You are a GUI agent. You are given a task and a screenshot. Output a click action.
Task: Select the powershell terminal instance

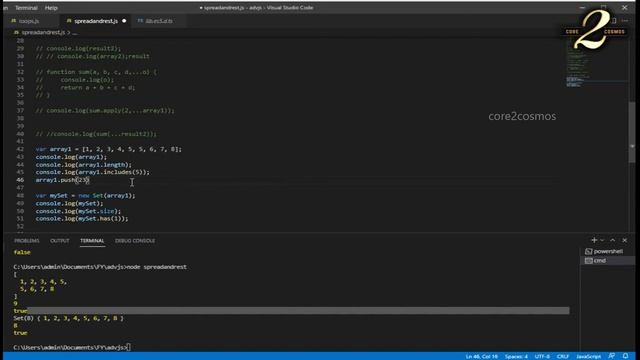point(607,251)
